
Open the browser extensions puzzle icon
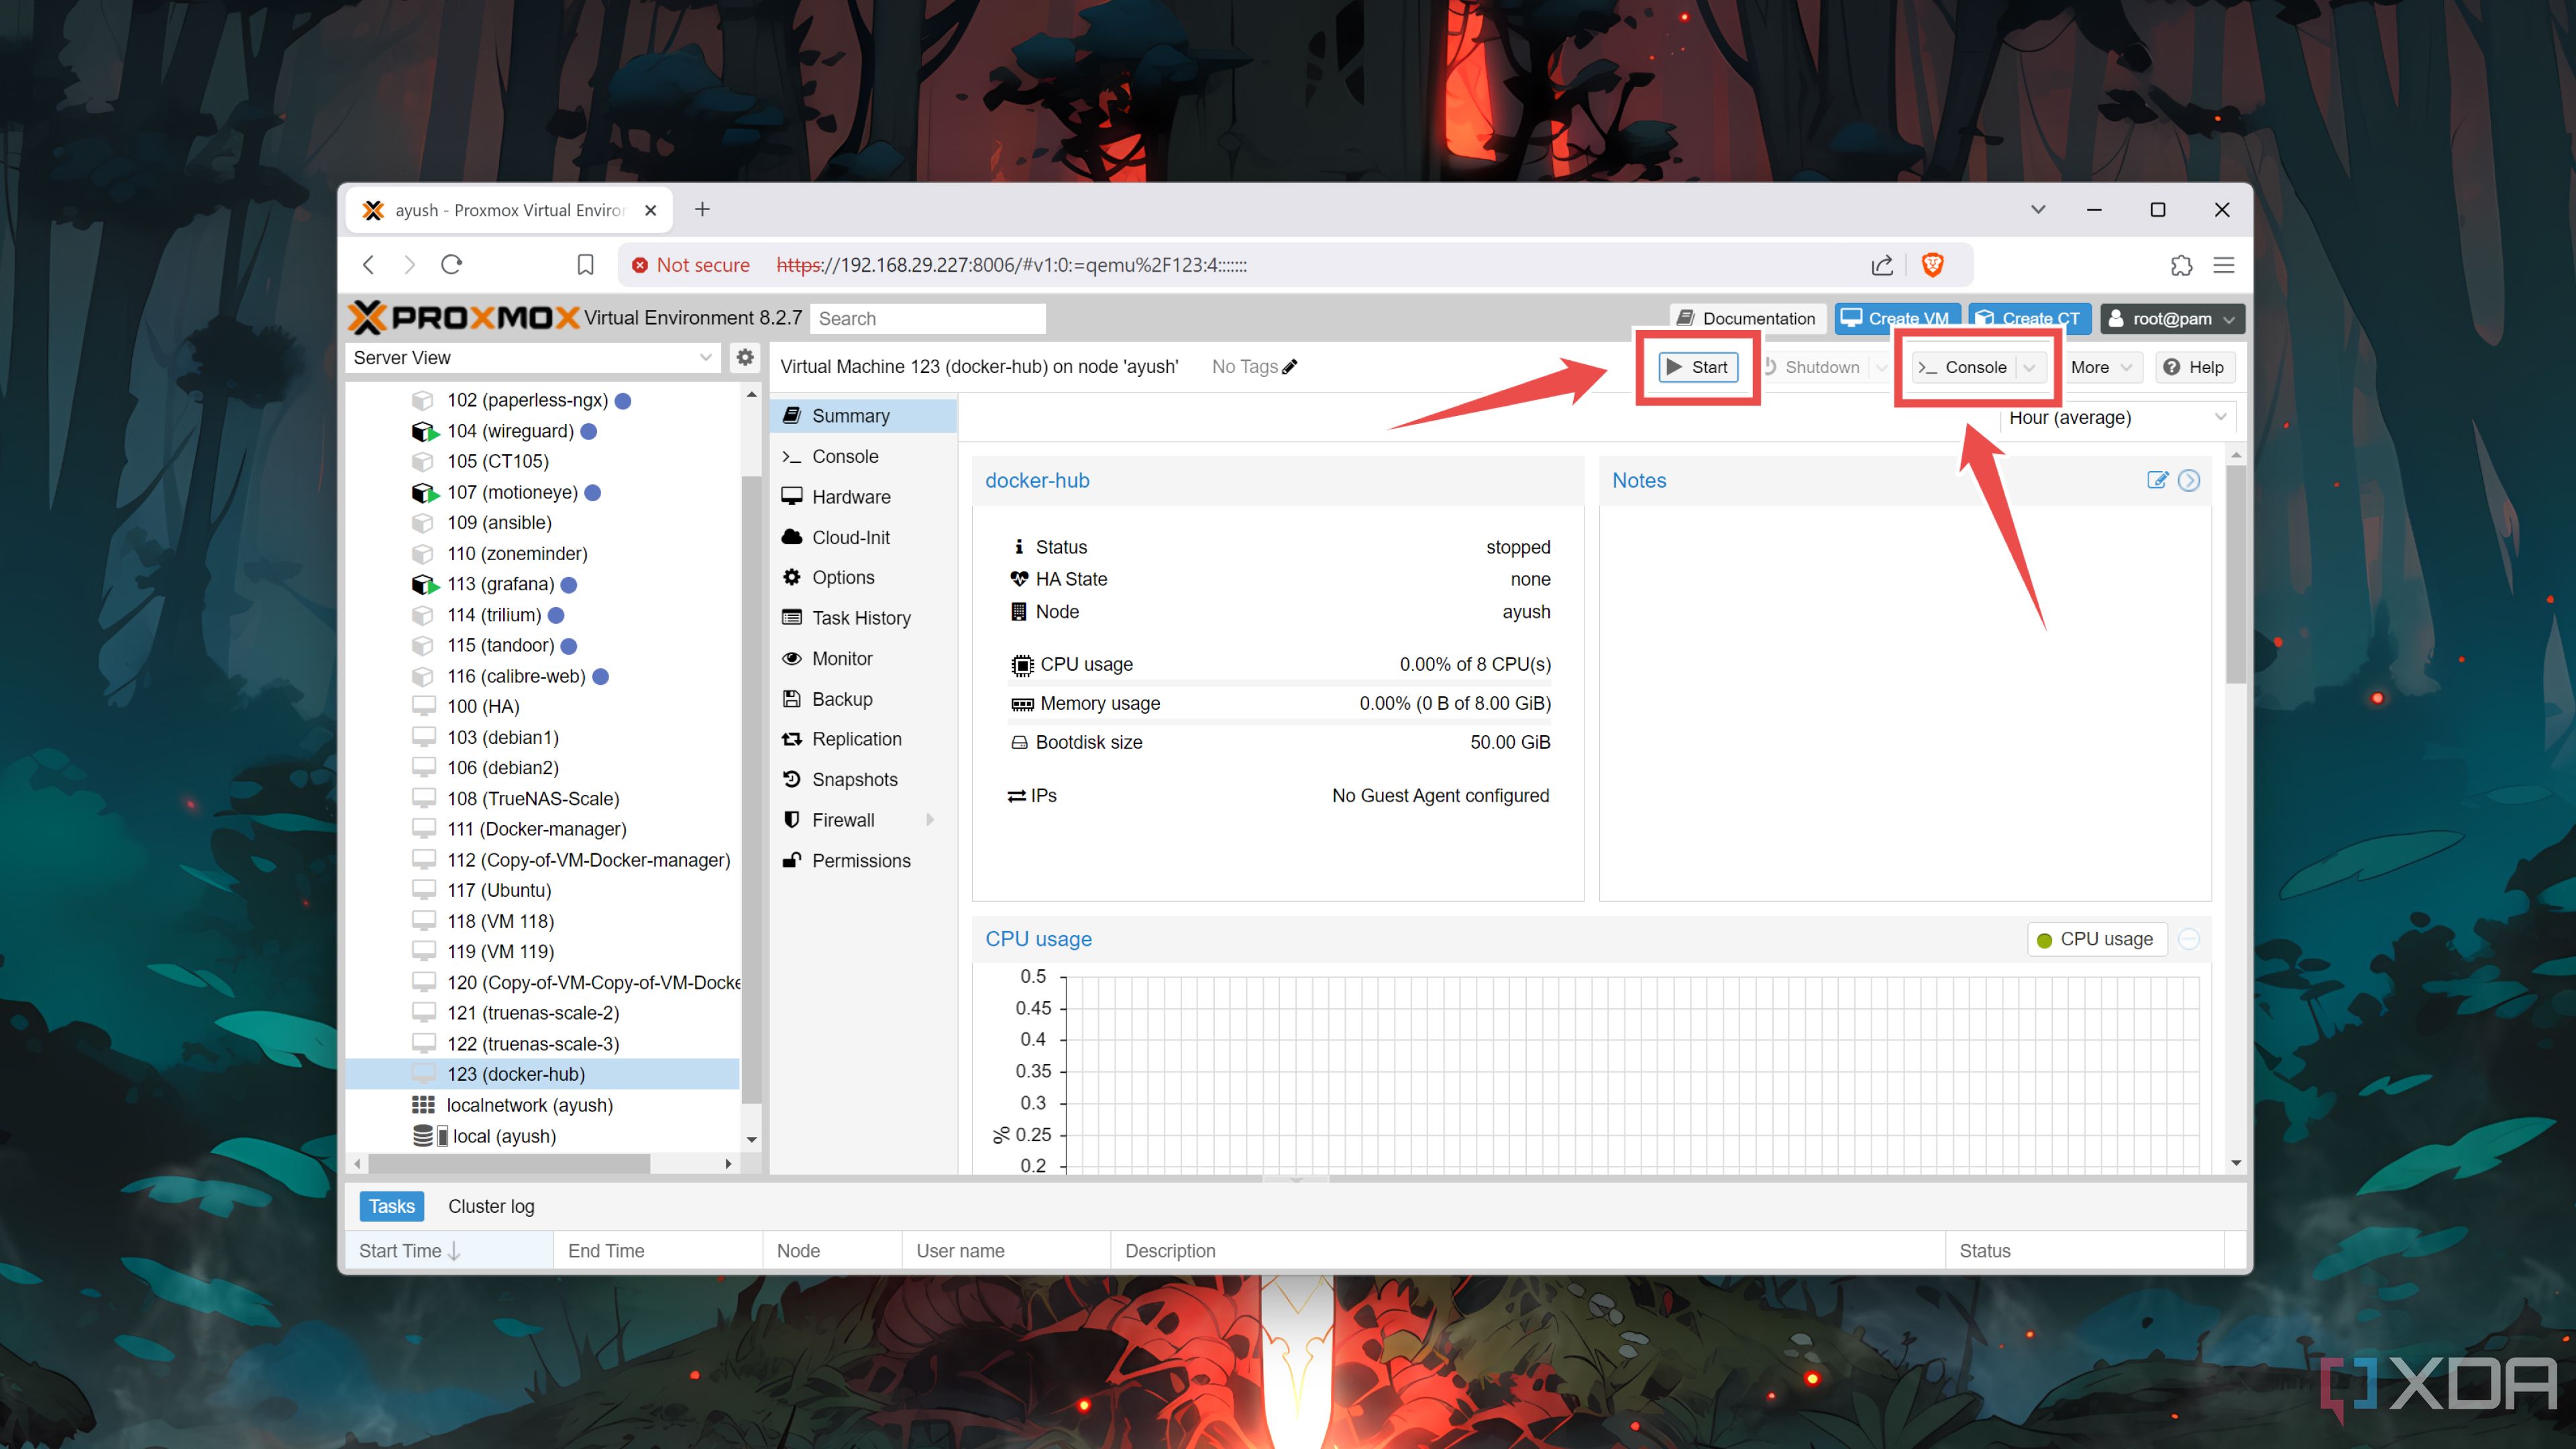coord(2181,265)
